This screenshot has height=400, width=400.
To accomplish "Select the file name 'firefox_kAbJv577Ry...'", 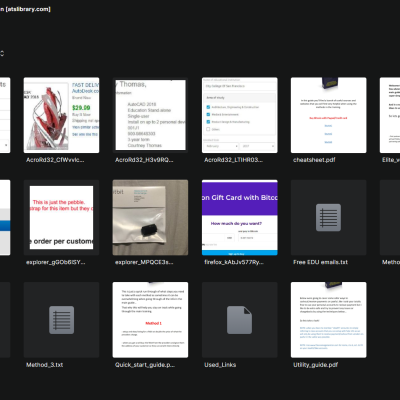I will pyautogui.click(x=234, y=262).
